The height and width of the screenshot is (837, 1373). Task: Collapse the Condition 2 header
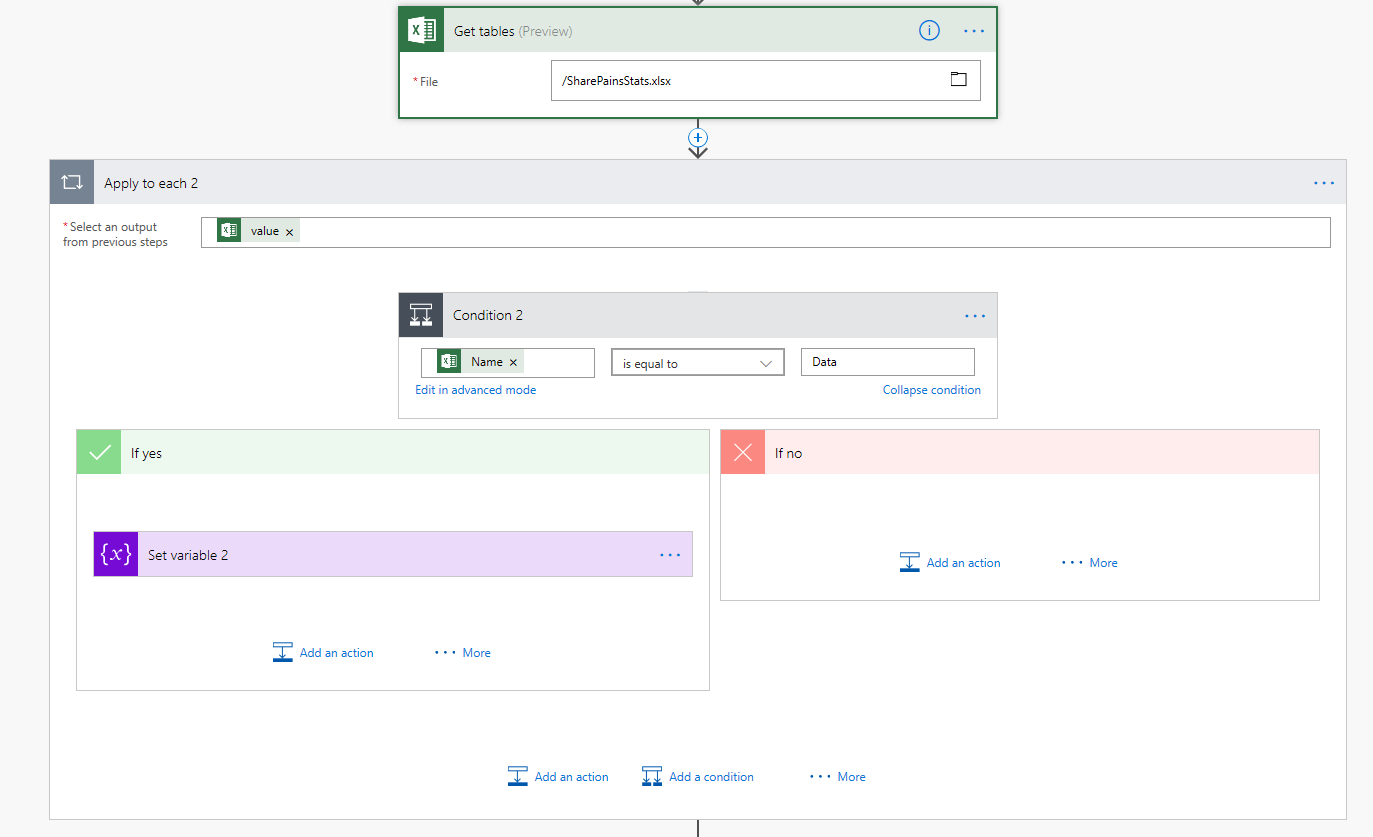pyautogui.click(x=698, y=315)
